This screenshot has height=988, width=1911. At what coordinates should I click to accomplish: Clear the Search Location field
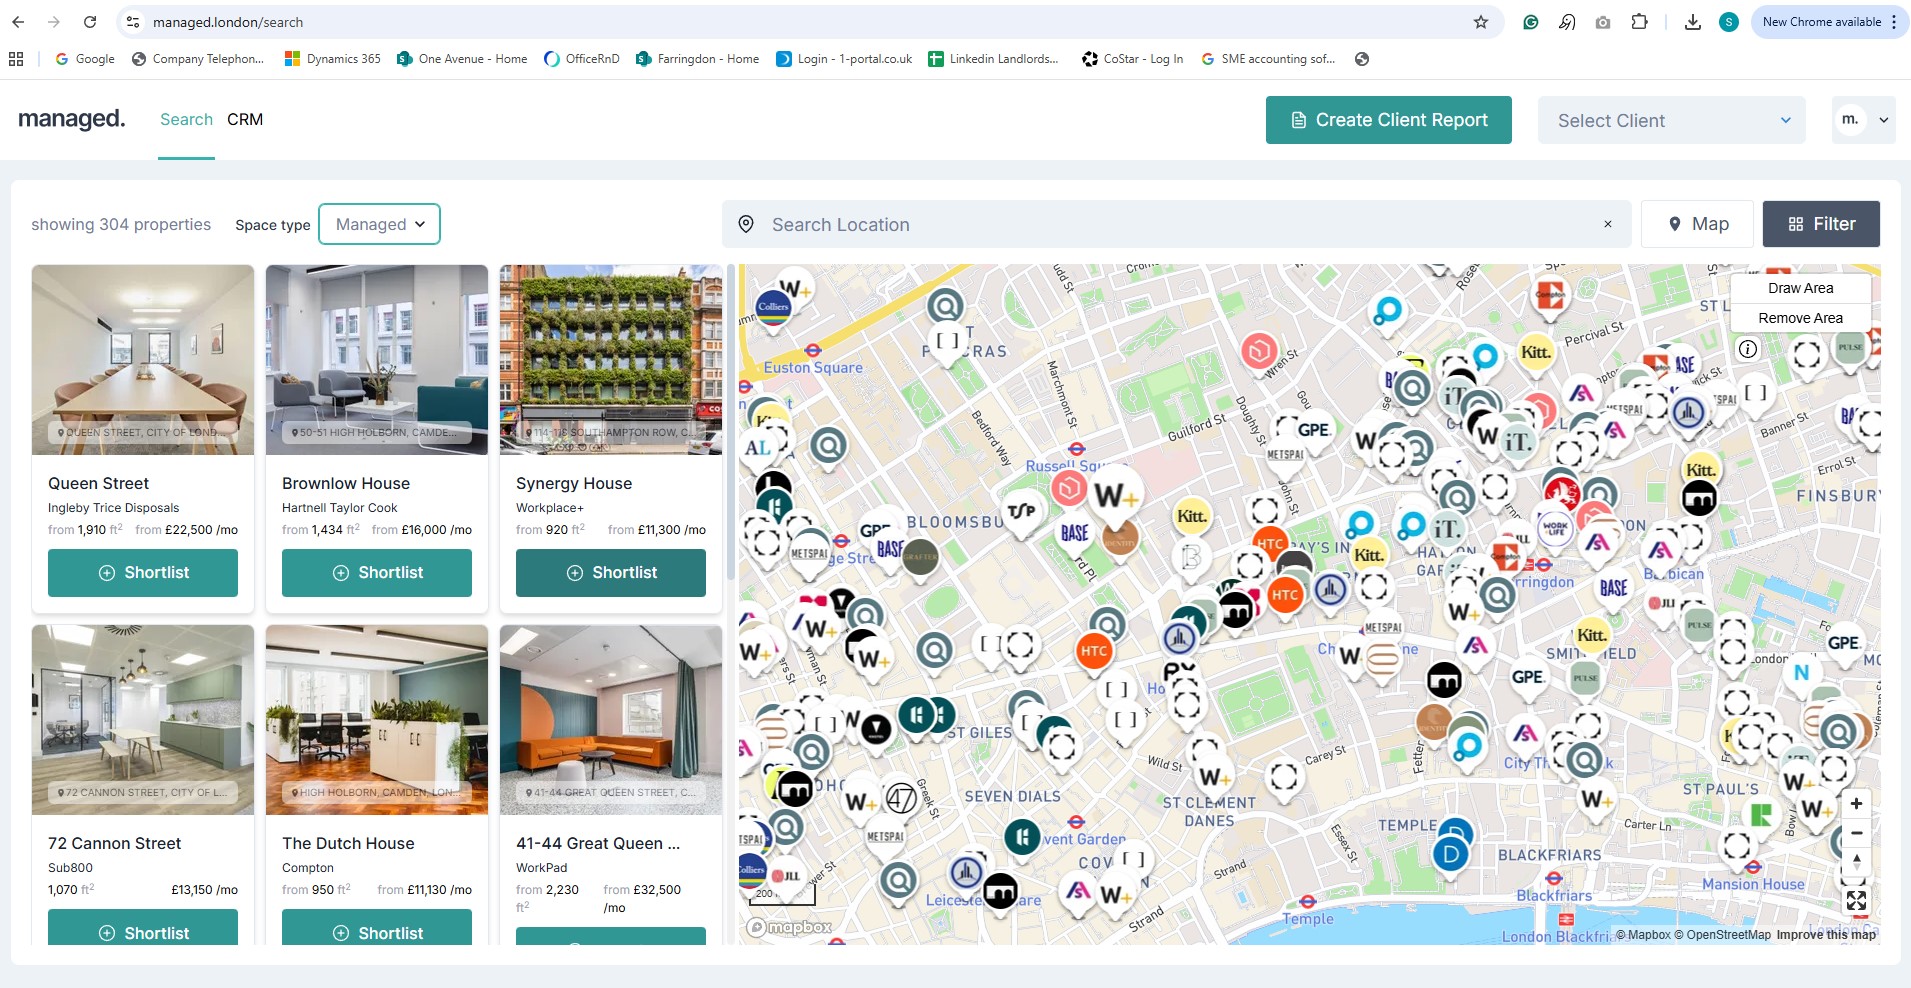1608,224
